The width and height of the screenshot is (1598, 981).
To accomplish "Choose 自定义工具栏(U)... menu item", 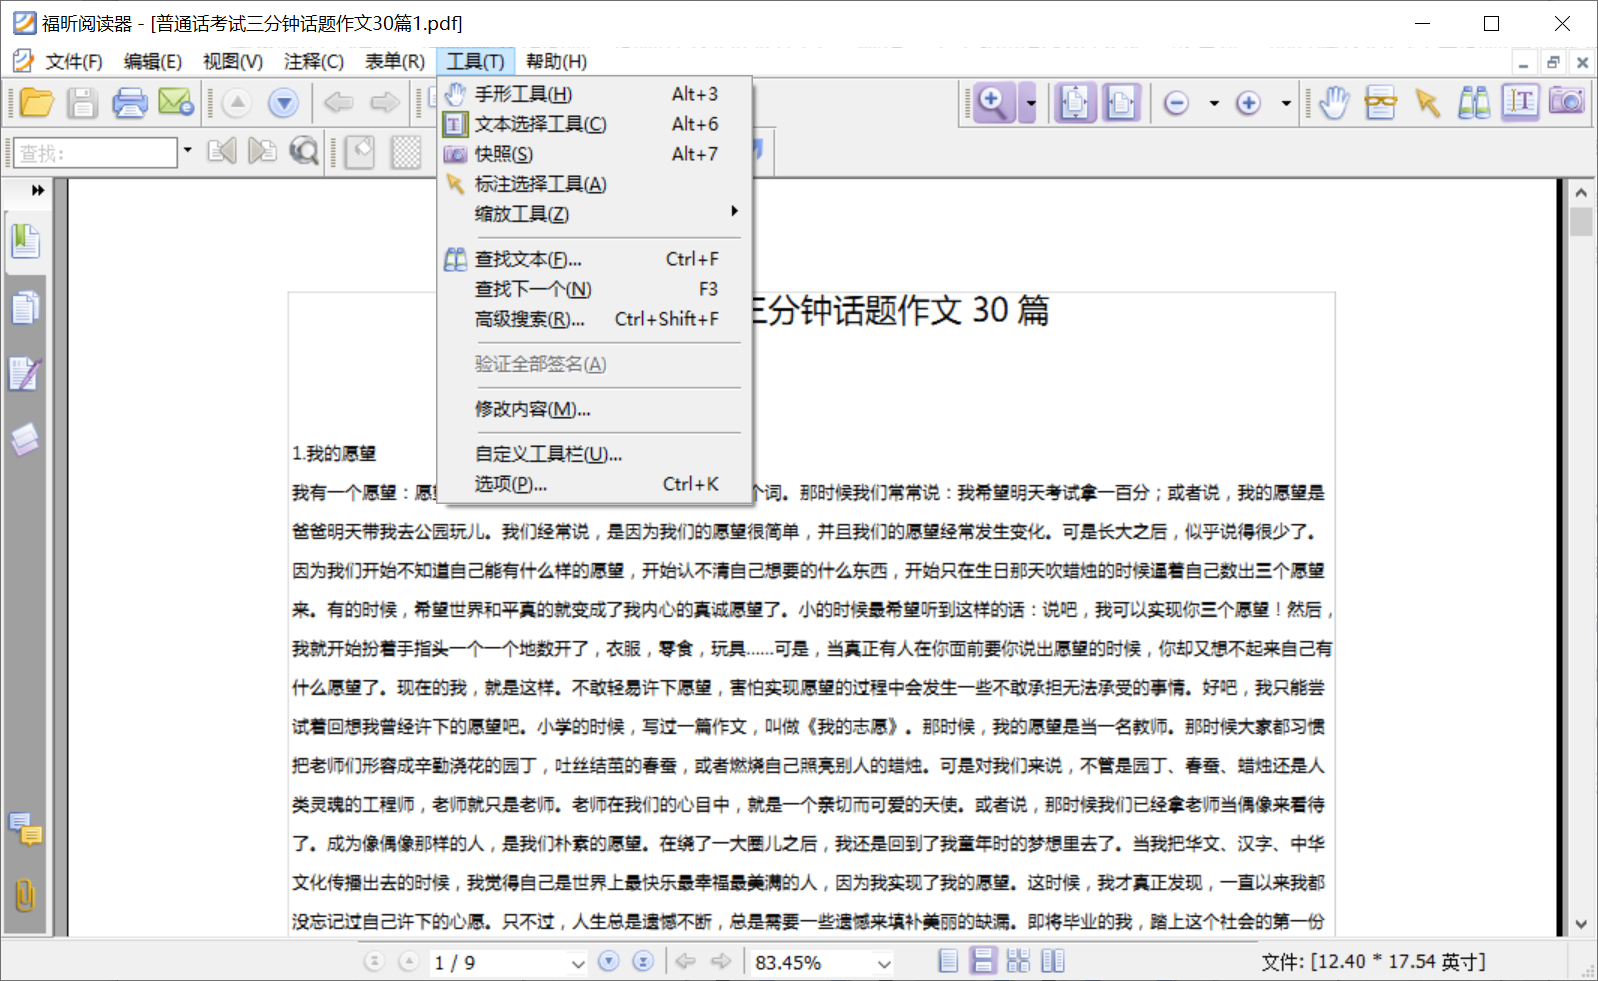I will (596, 454).
